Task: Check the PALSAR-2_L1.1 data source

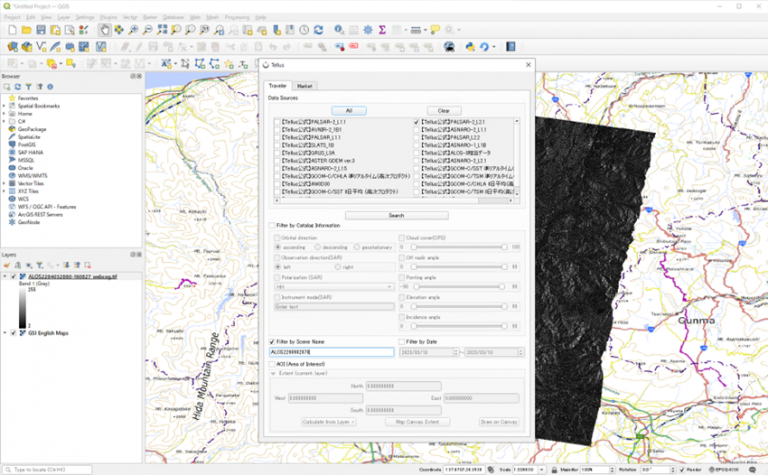Action: click(277, 122)
